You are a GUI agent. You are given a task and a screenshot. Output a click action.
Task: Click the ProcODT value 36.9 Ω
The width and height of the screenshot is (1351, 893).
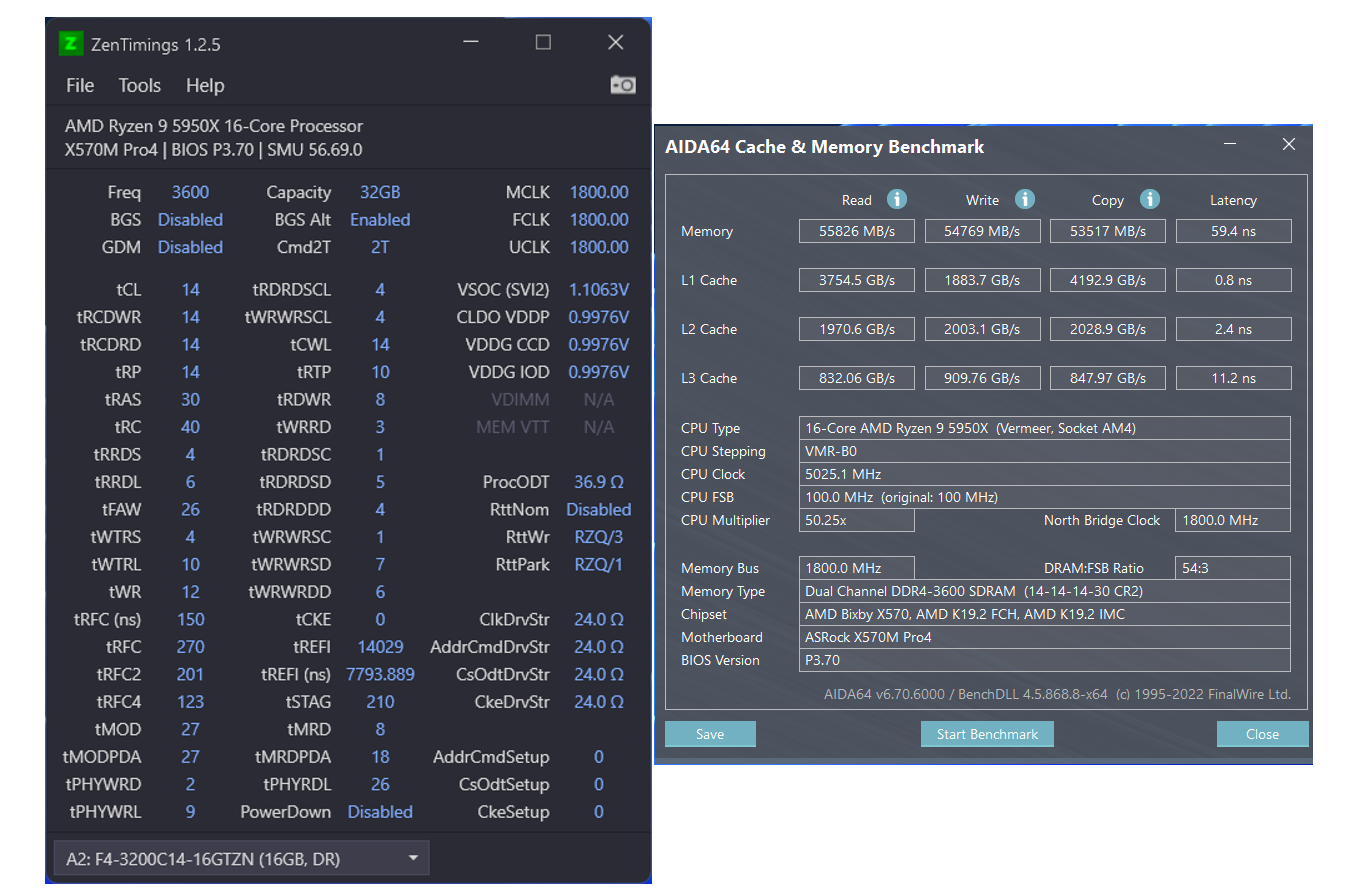point(599,482)
